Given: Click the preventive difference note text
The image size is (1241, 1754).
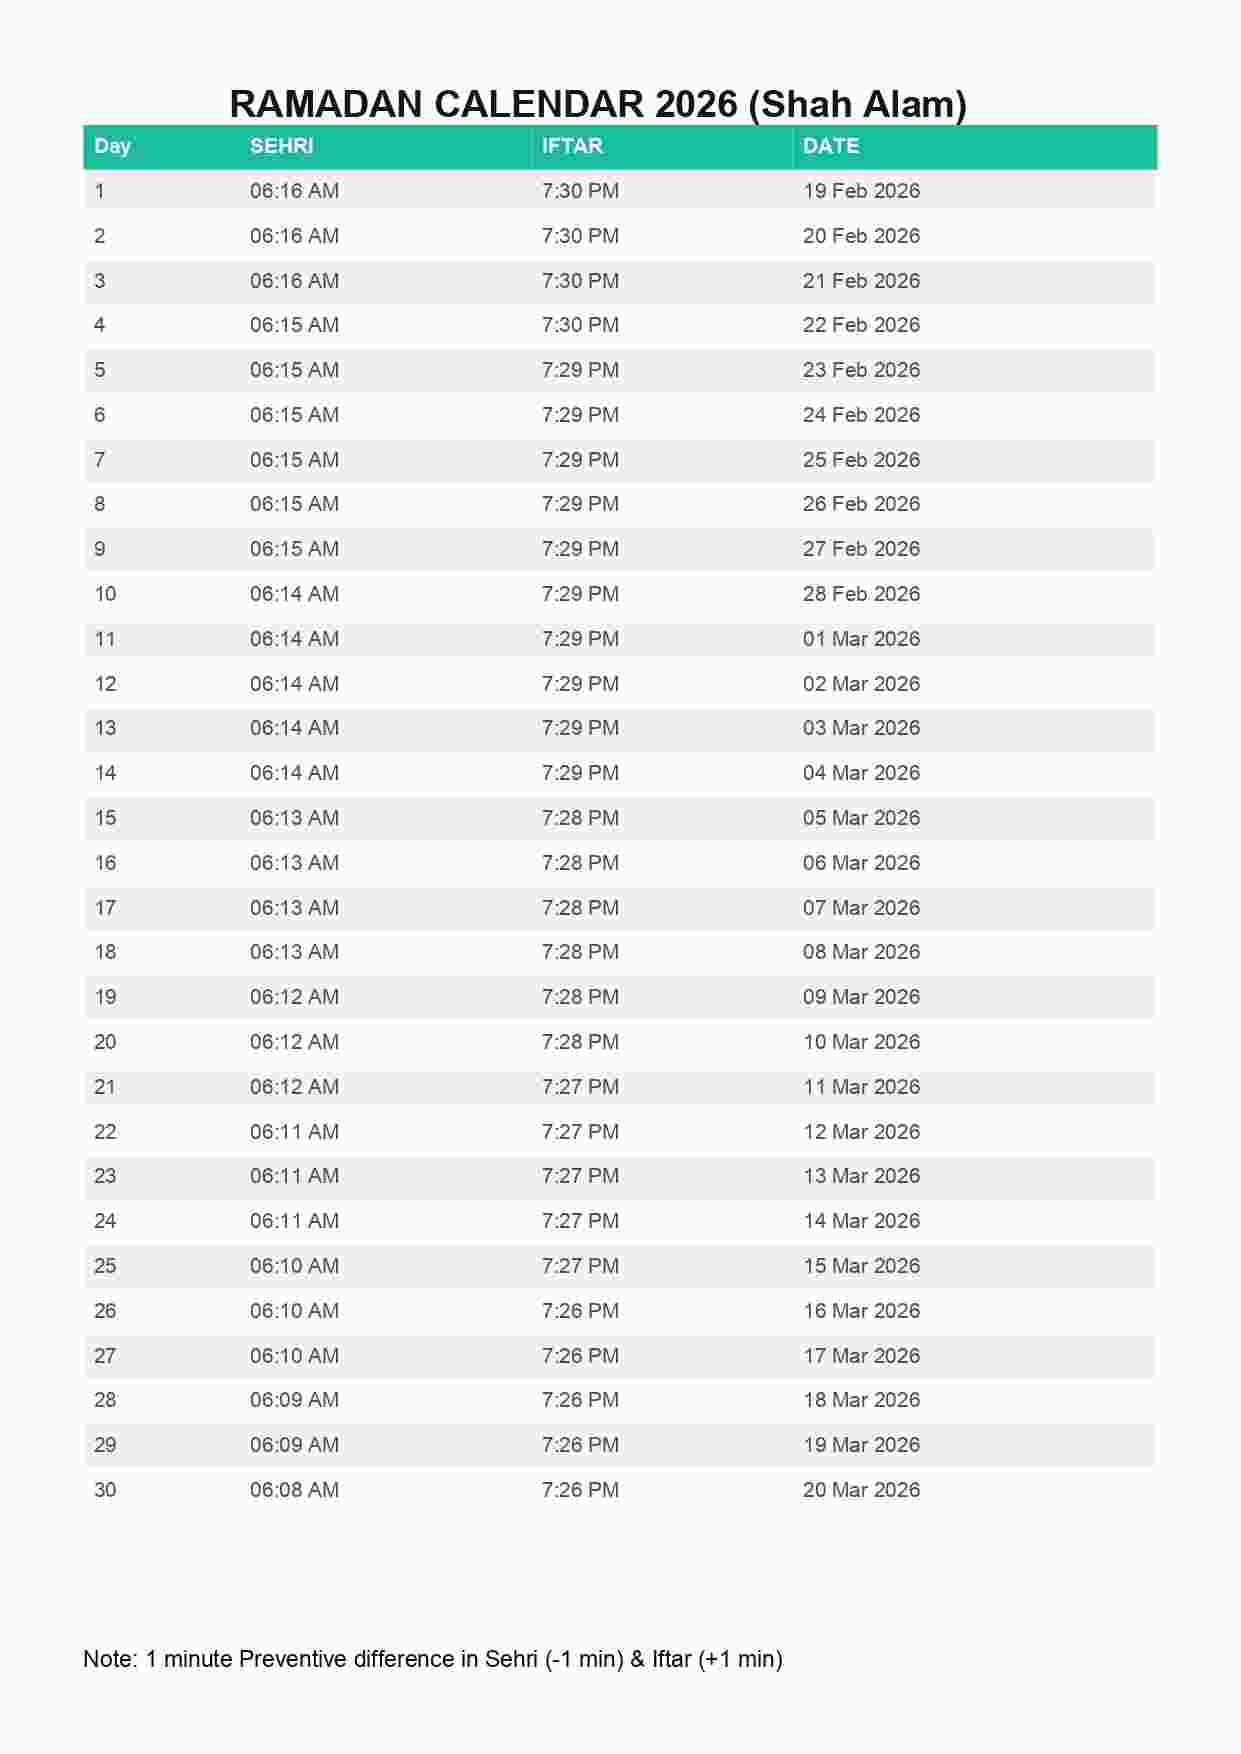Looking at the screenshot, I should tap(432, 1659).
